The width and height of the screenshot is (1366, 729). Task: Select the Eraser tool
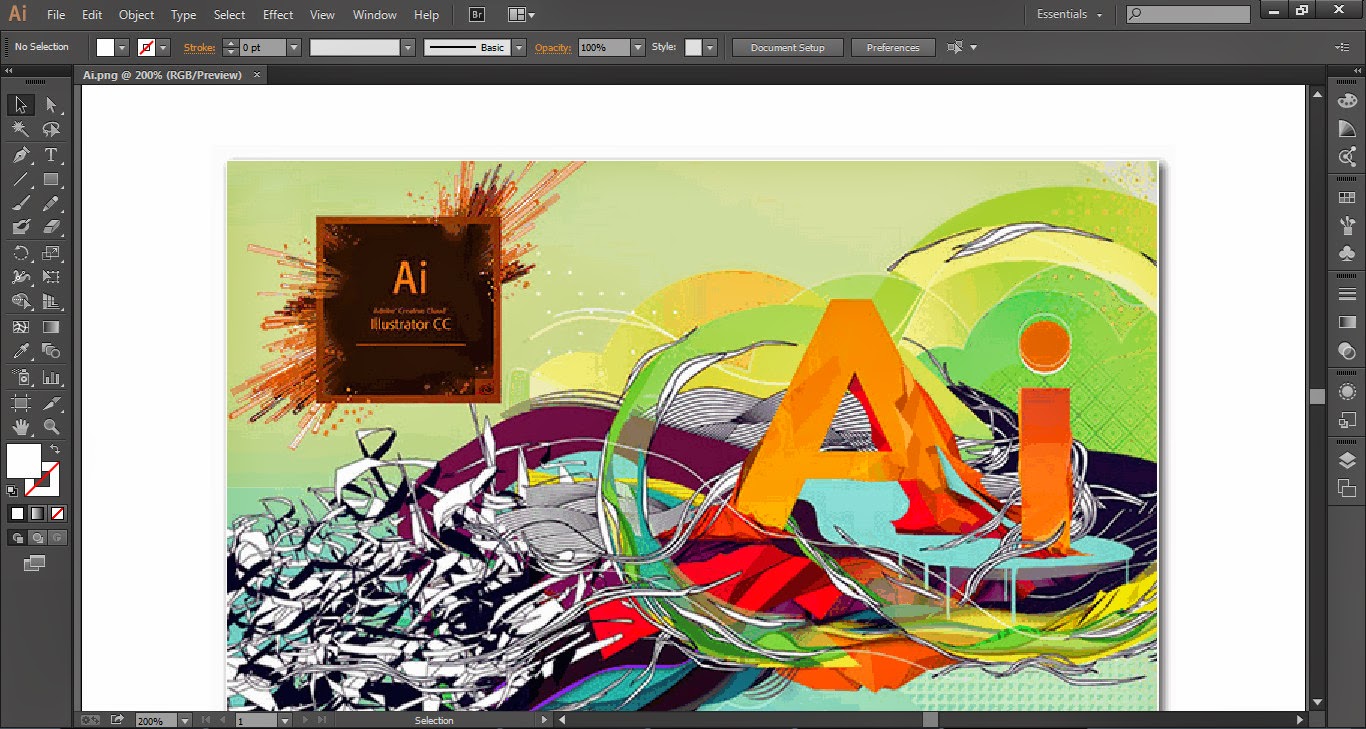pyautogui.click(x=51, y=227)
